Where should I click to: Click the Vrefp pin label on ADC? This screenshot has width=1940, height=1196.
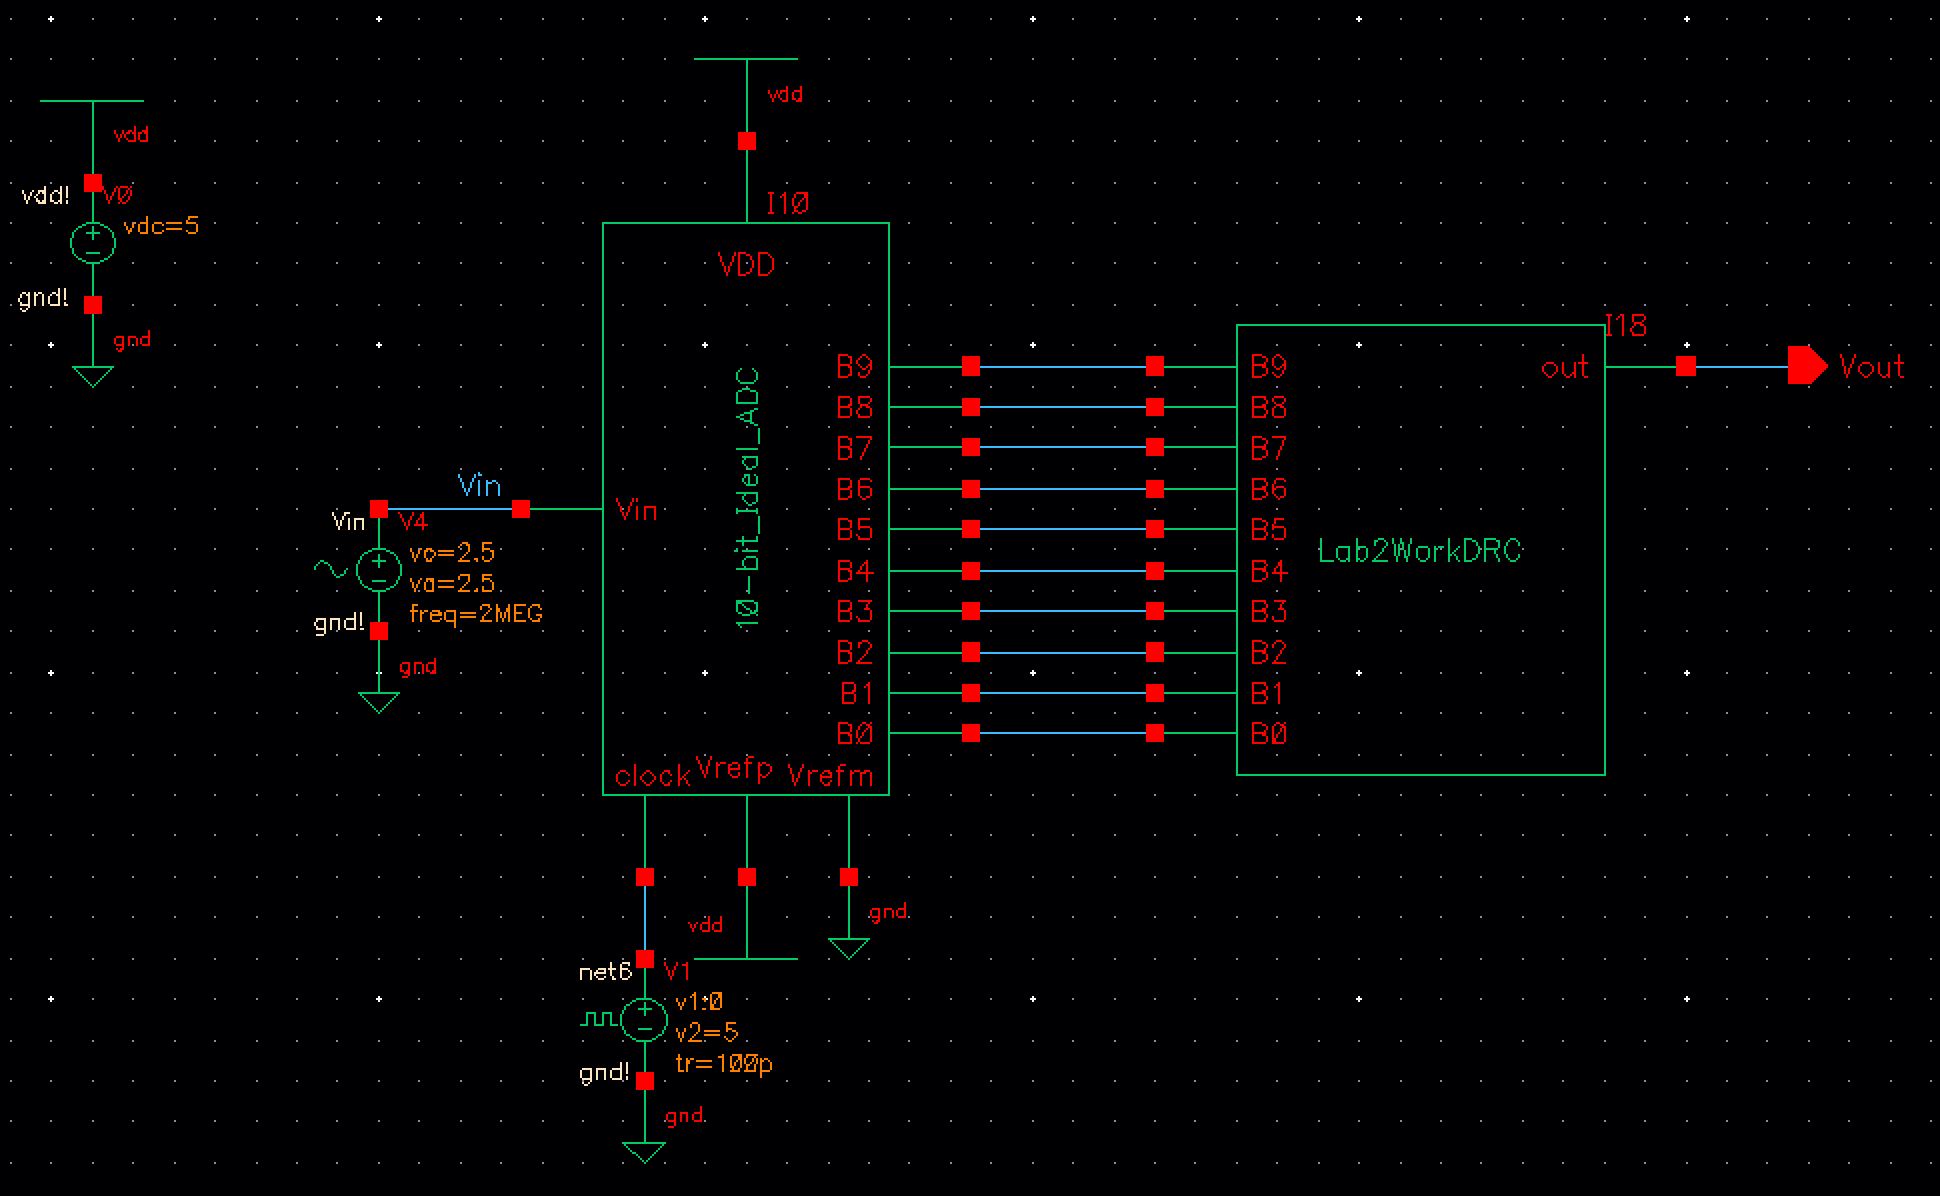tap(734, 768)
